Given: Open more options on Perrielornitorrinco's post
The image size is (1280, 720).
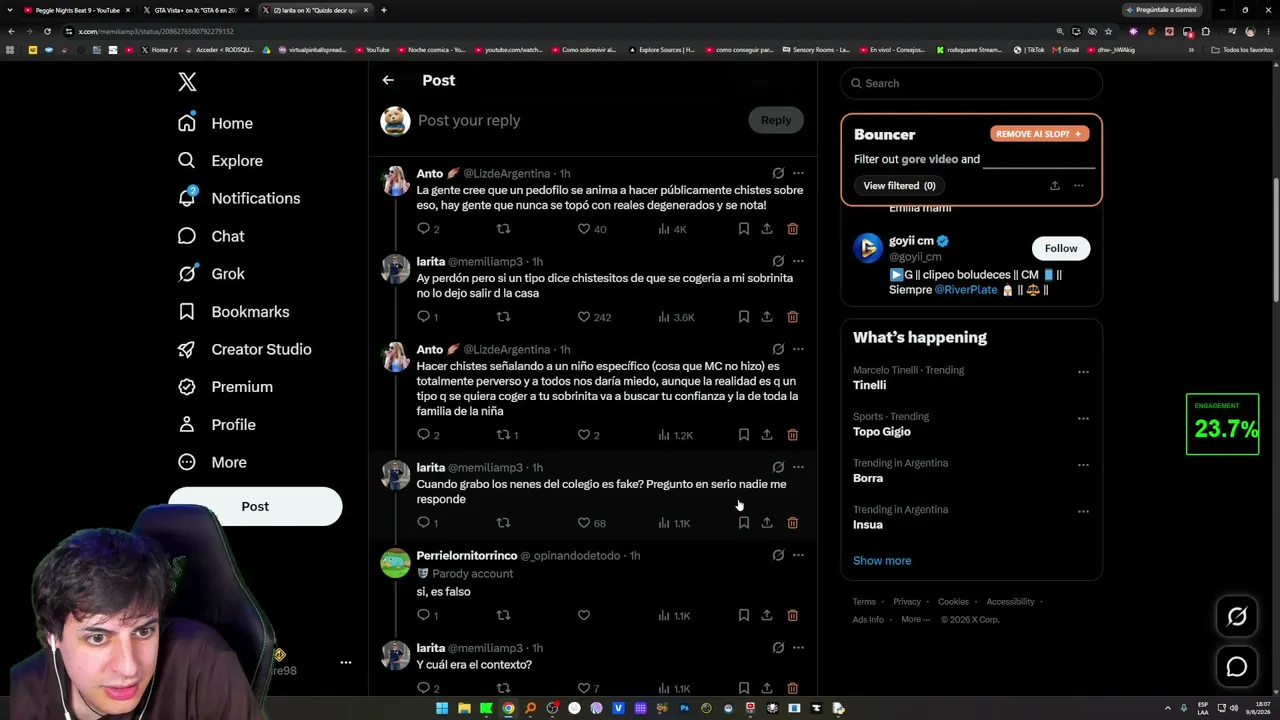Looking at the screenshot, I should point(798,555).
